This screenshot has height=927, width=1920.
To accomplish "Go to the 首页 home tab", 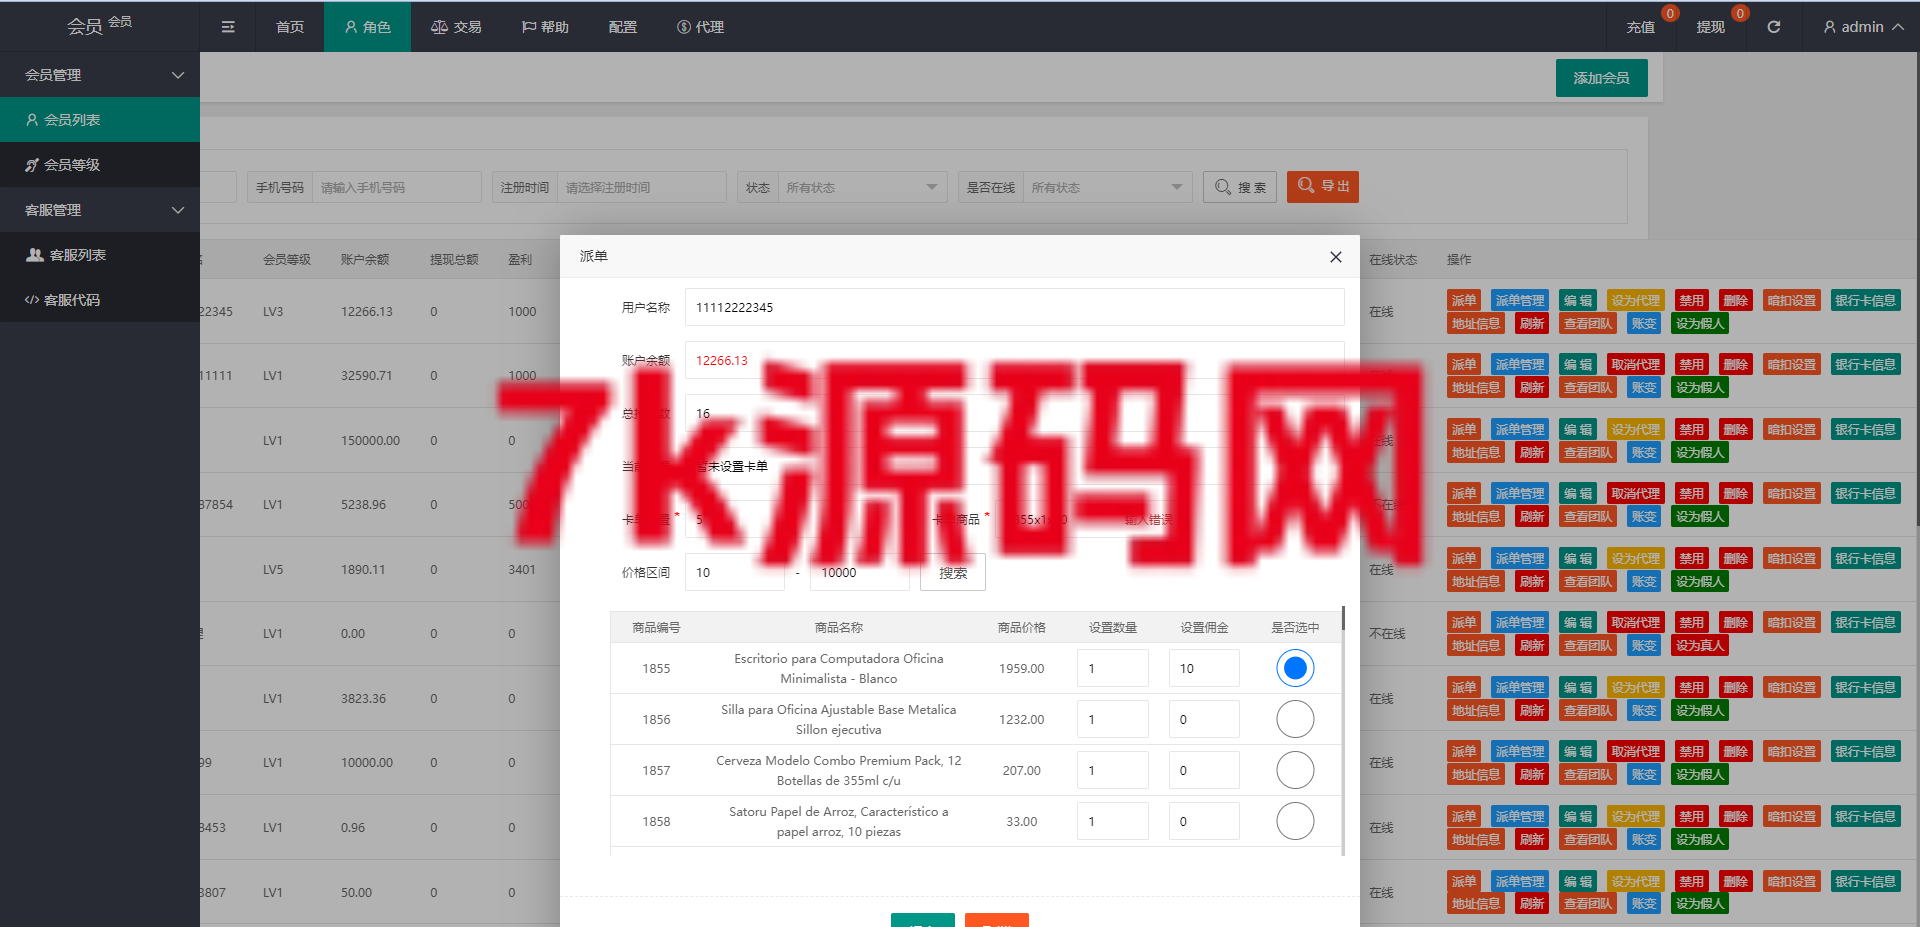I will [x=290, y=27].
